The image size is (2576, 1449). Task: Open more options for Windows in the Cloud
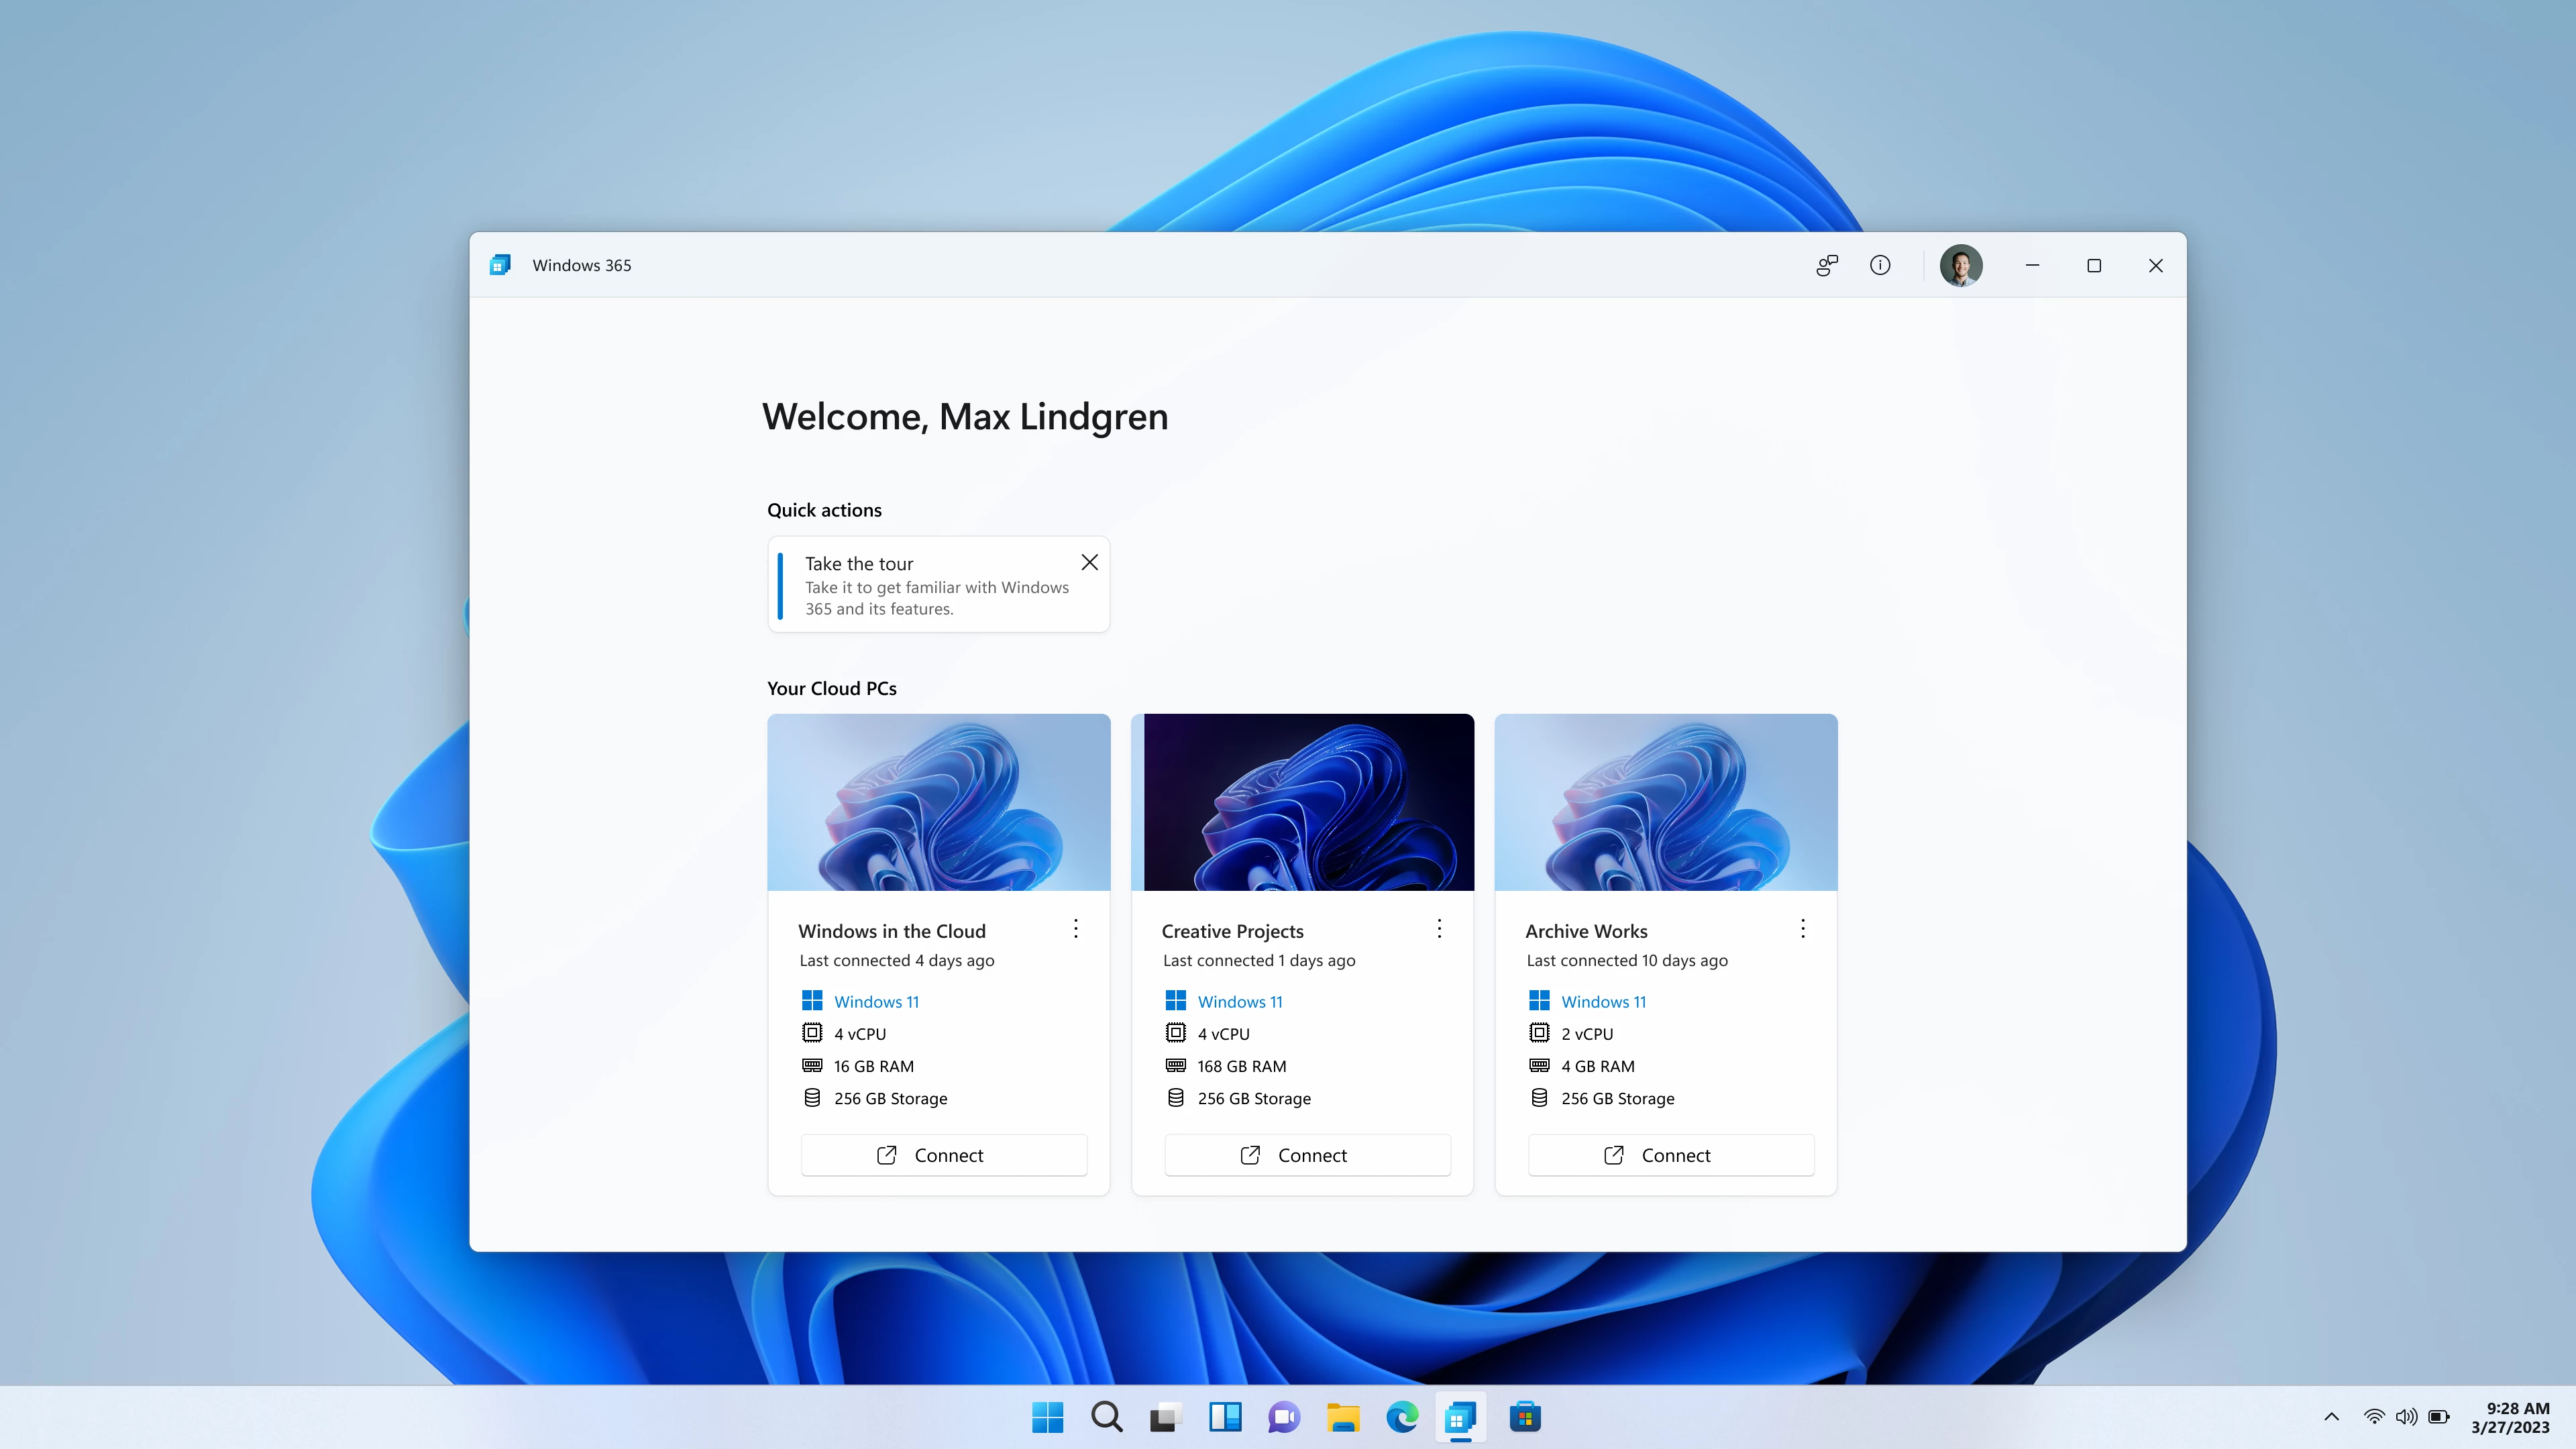1076,929
